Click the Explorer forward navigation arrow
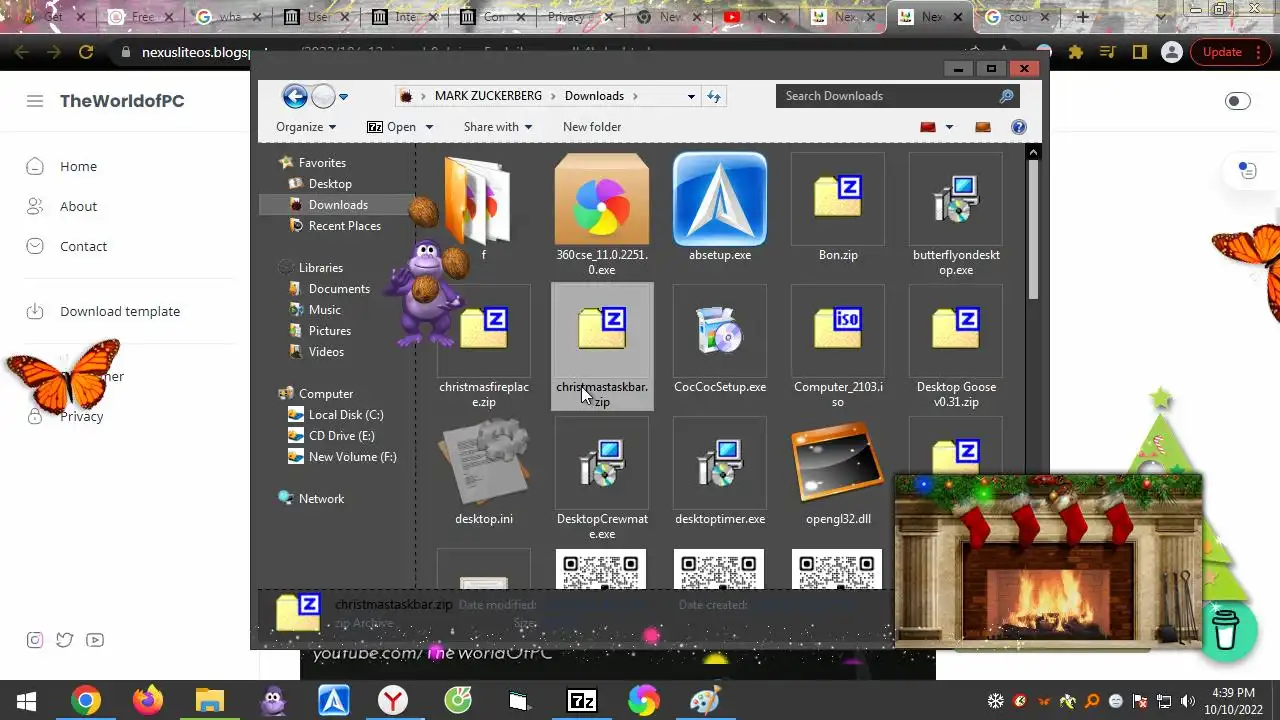The height and width of the screenshot is (720, 1280). pyautogui.click(x=323, y=96)
